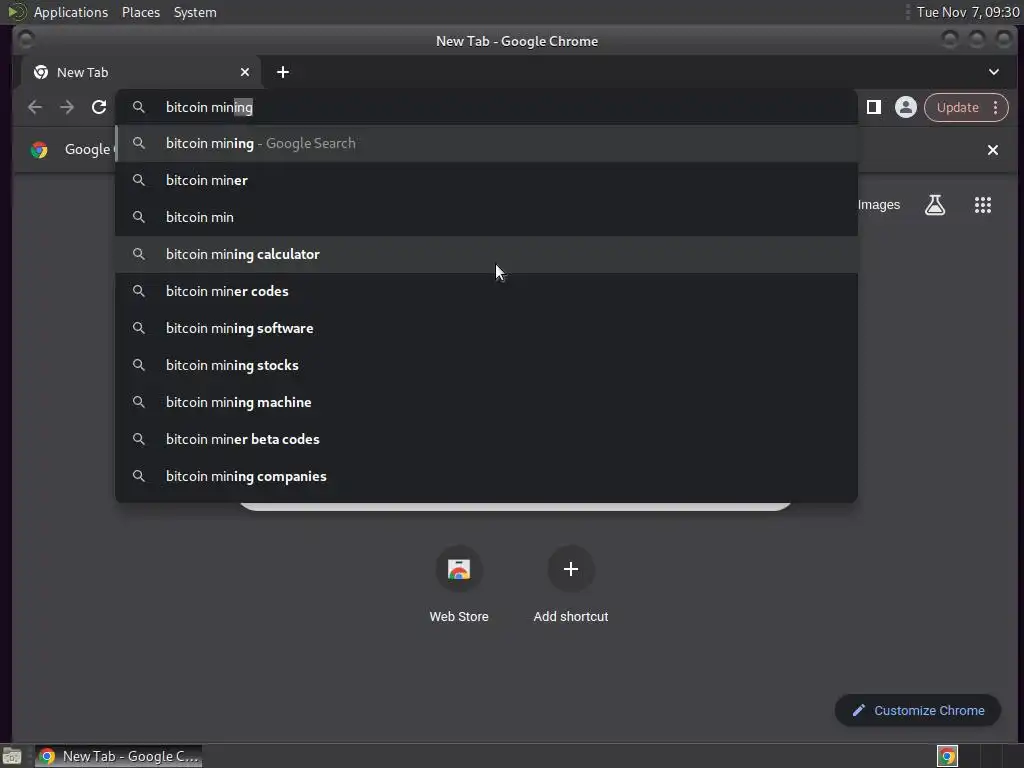Open a new tab with the plus icon
Viewport: 1024px width, 768px height.
[x=283, y=72]
